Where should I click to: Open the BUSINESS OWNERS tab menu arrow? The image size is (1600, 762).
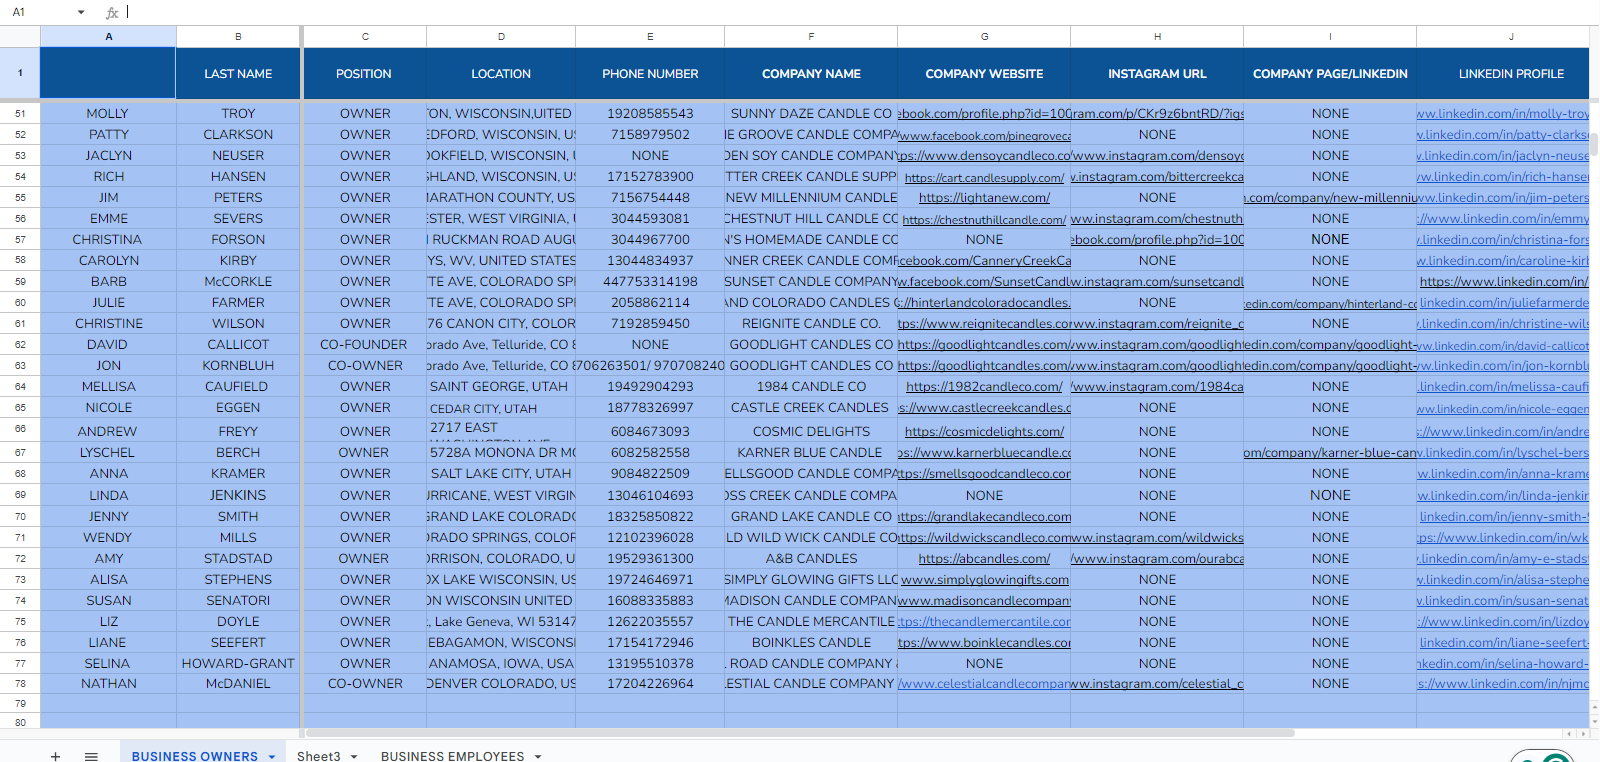tap(271, 756)
